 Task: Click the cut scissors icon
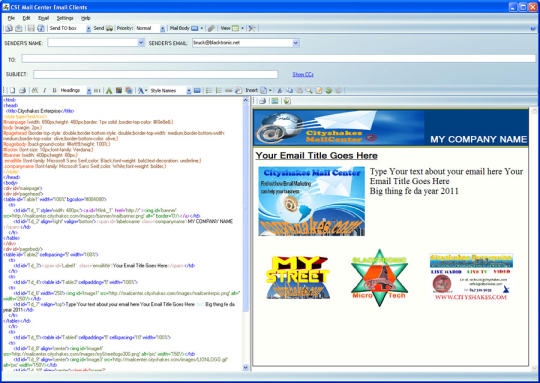[280, 90]
